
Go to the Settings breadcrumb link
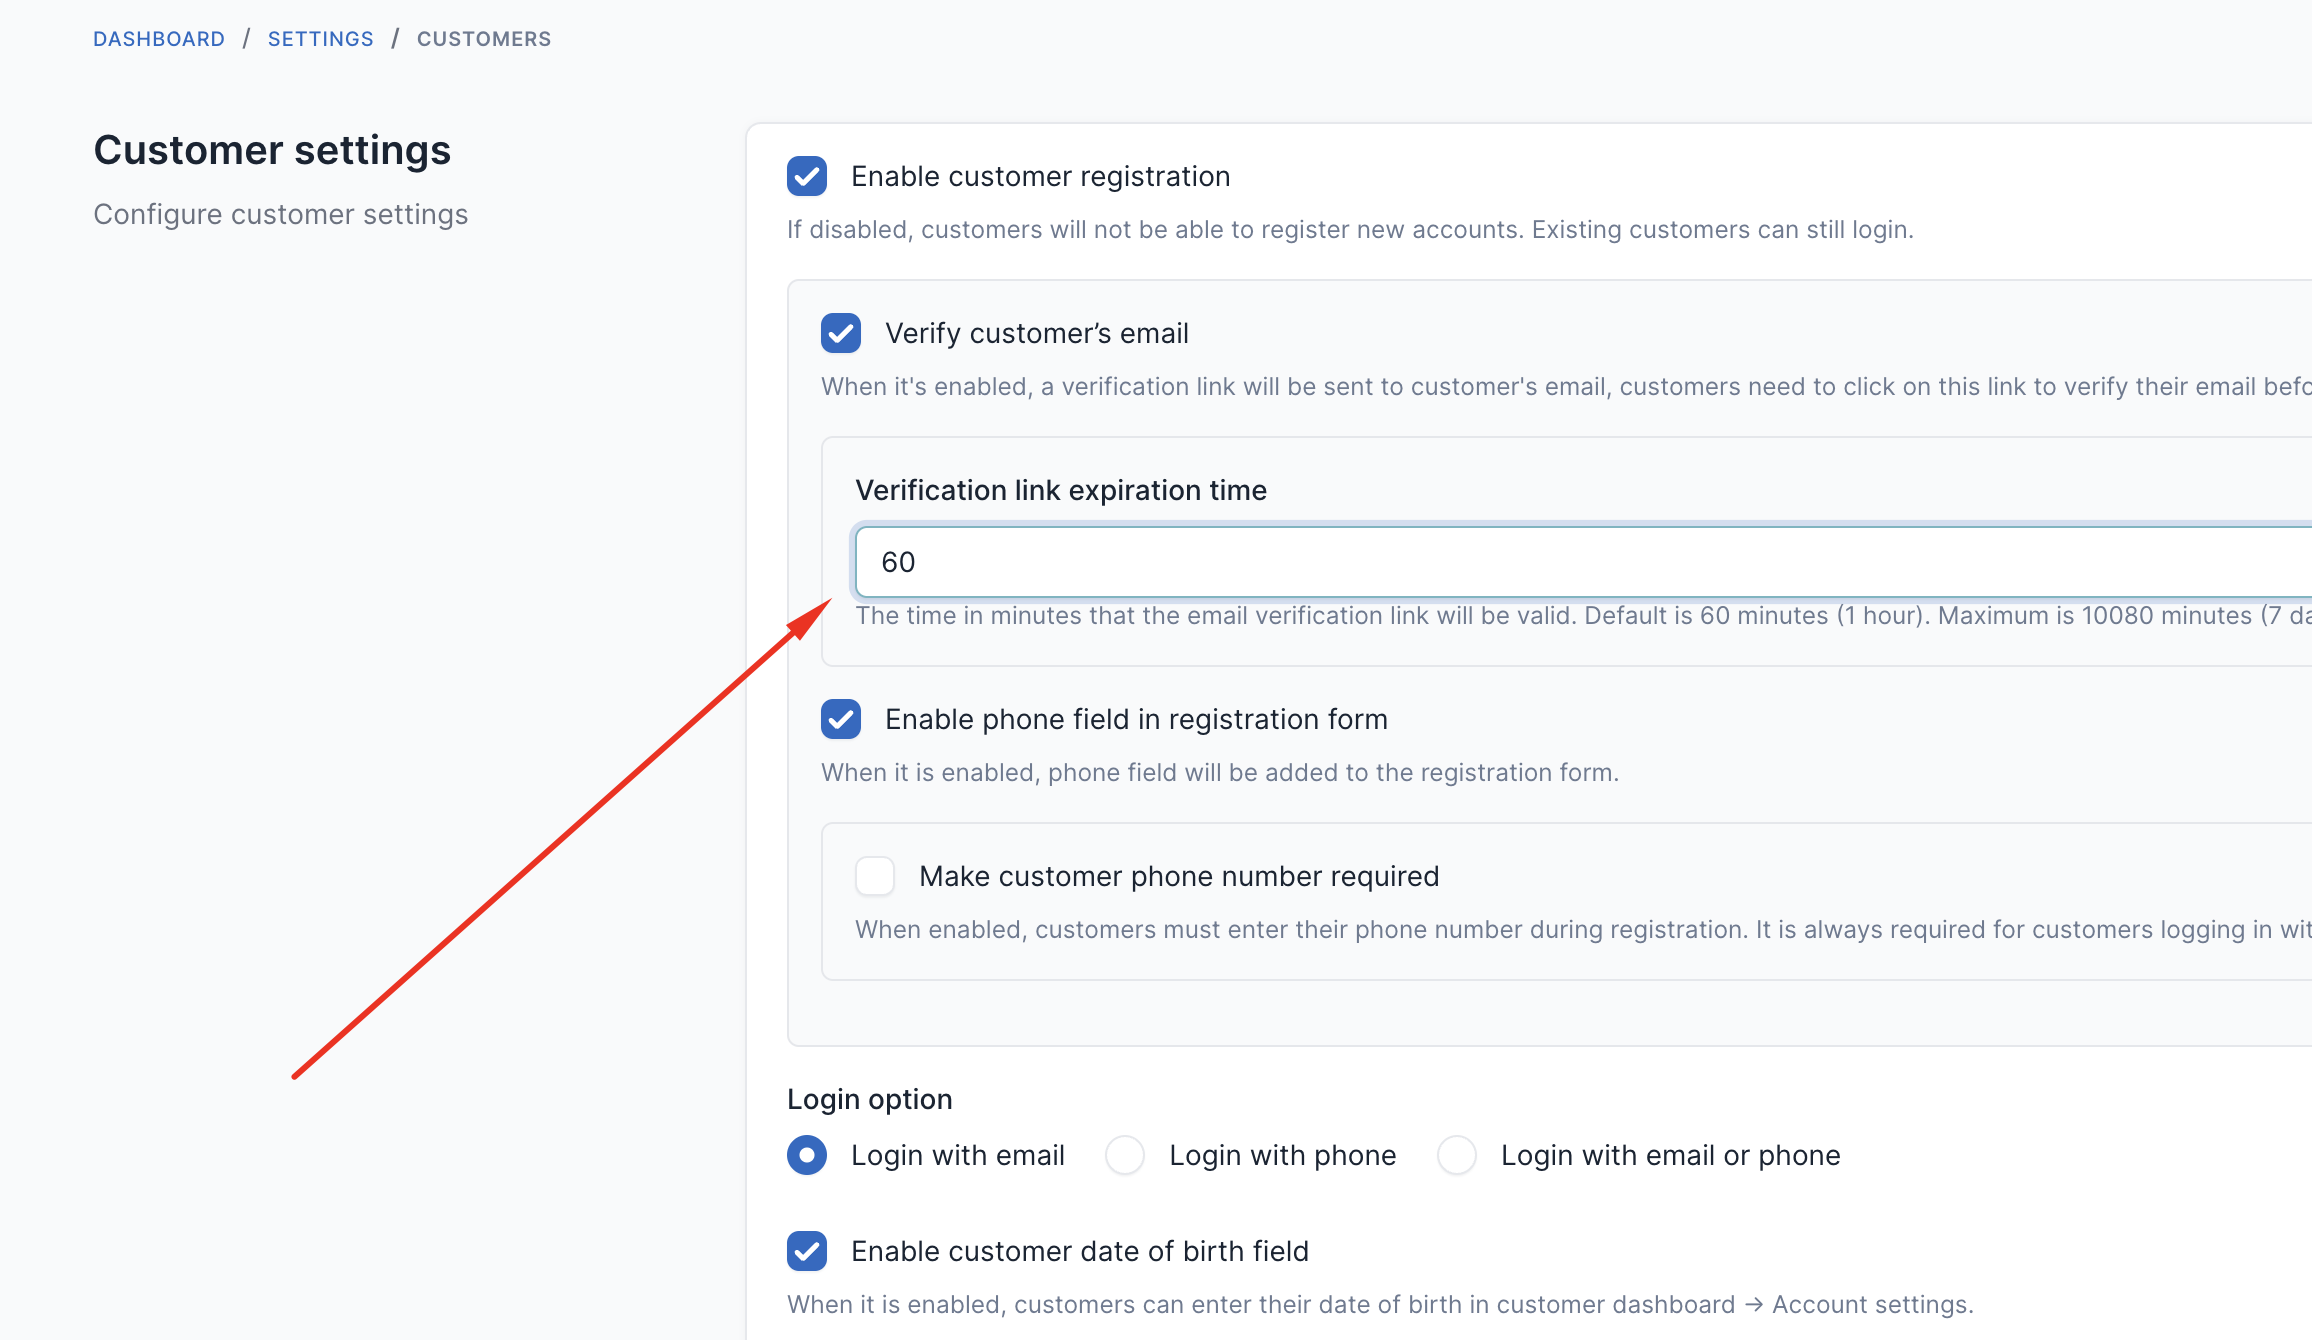pyautogui.click(x=321, y=39)
